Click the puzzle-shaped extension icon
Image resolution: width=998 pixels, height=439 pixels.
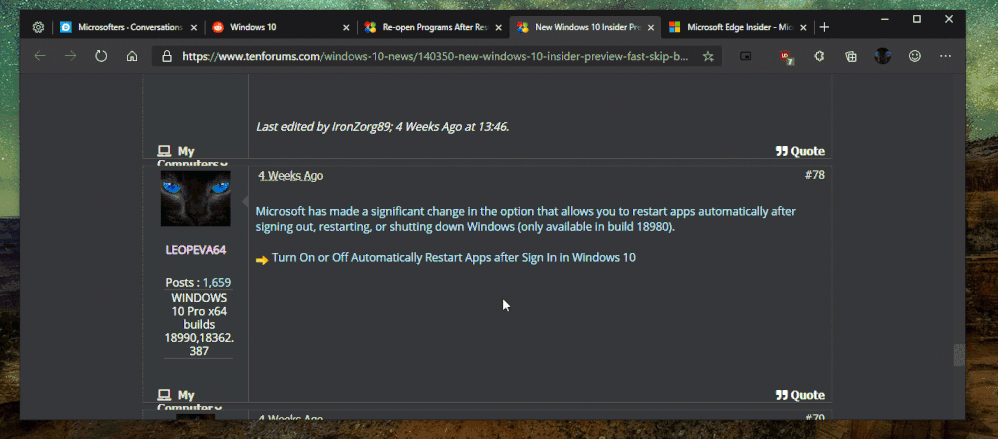819,56
